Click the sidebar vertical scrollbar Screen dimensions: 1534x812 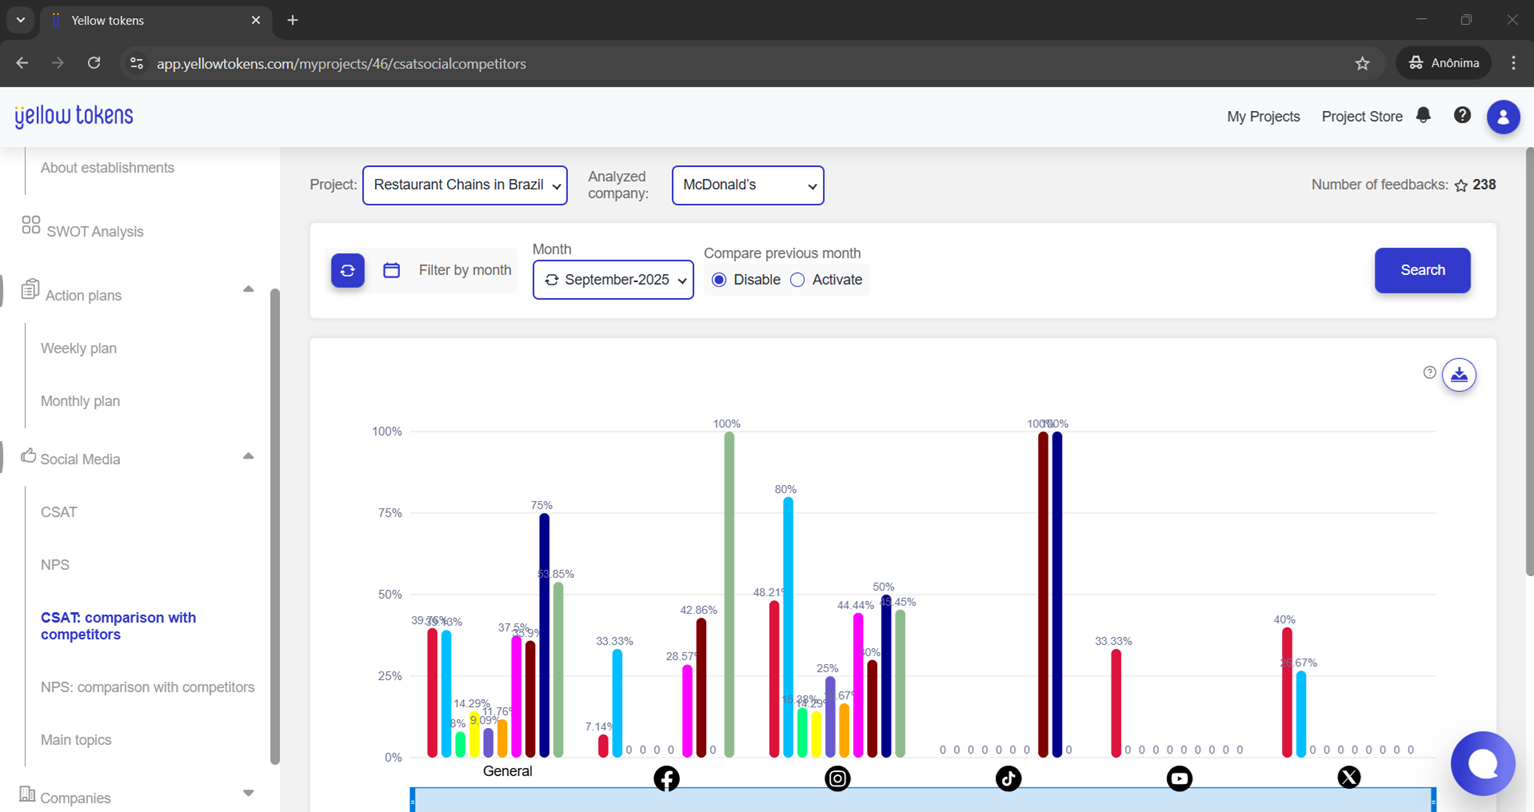(275, 527)
